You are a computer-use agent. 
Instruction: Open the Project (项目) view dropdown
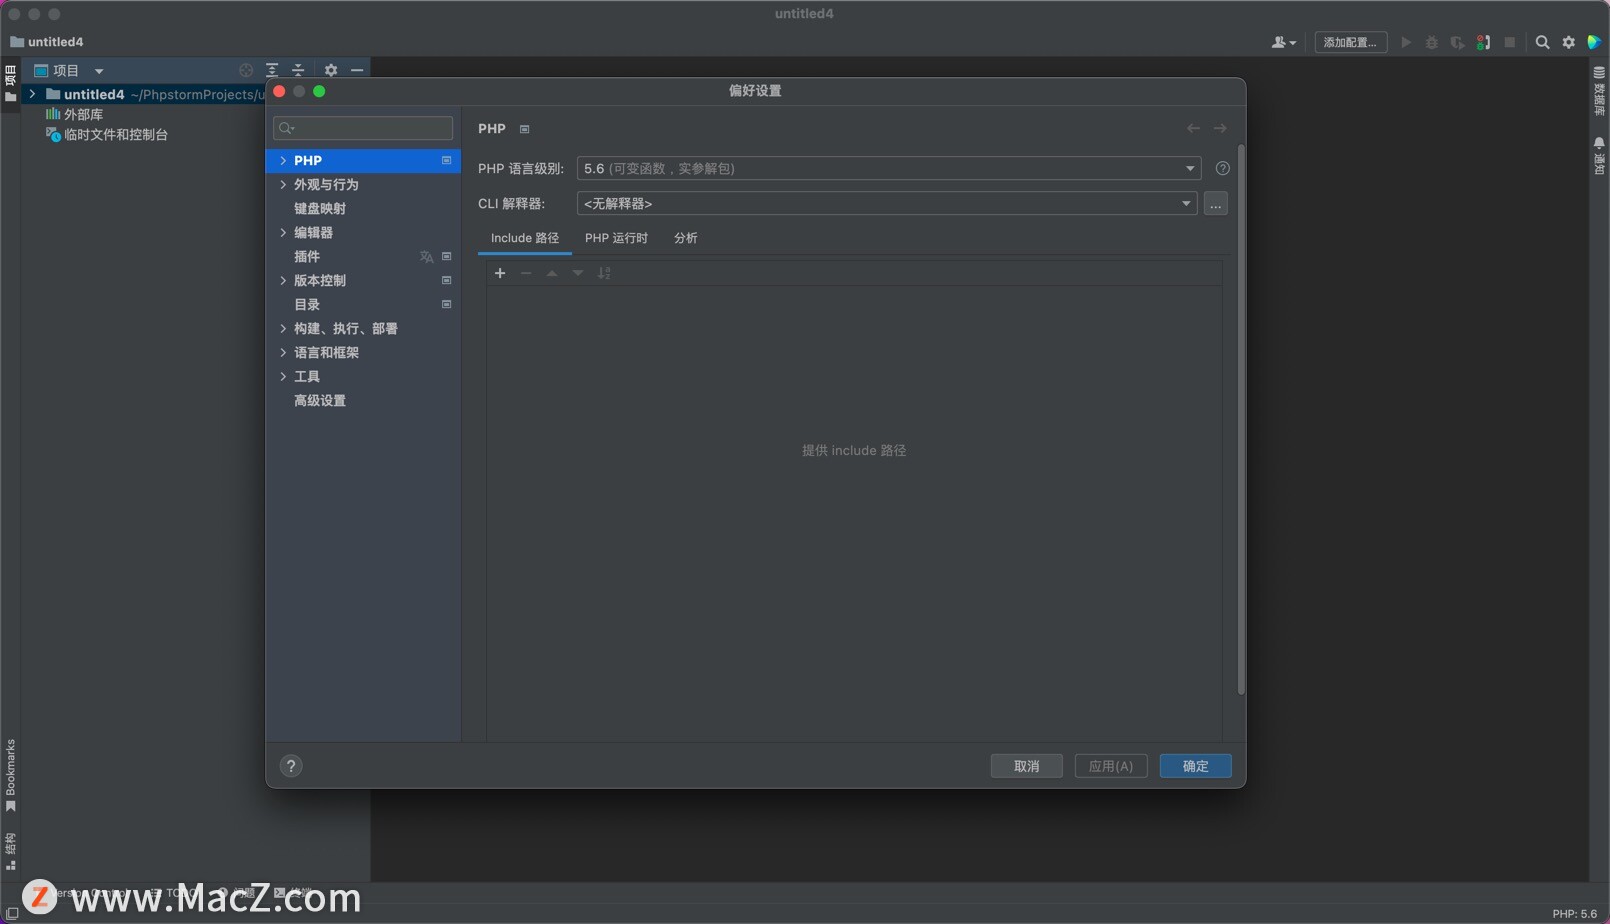pyautogui.click(x=69, y=70)
